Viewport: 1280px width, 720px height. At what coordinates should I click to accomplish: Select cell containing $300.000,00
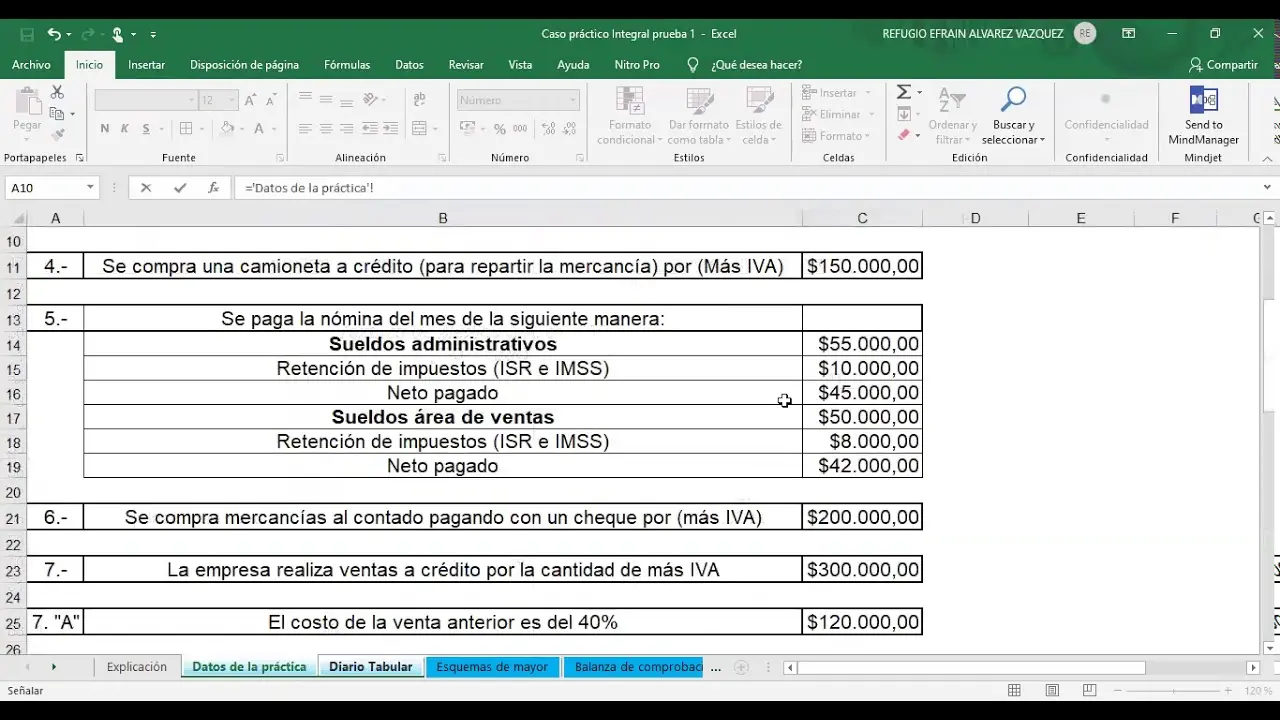[862, 570]
